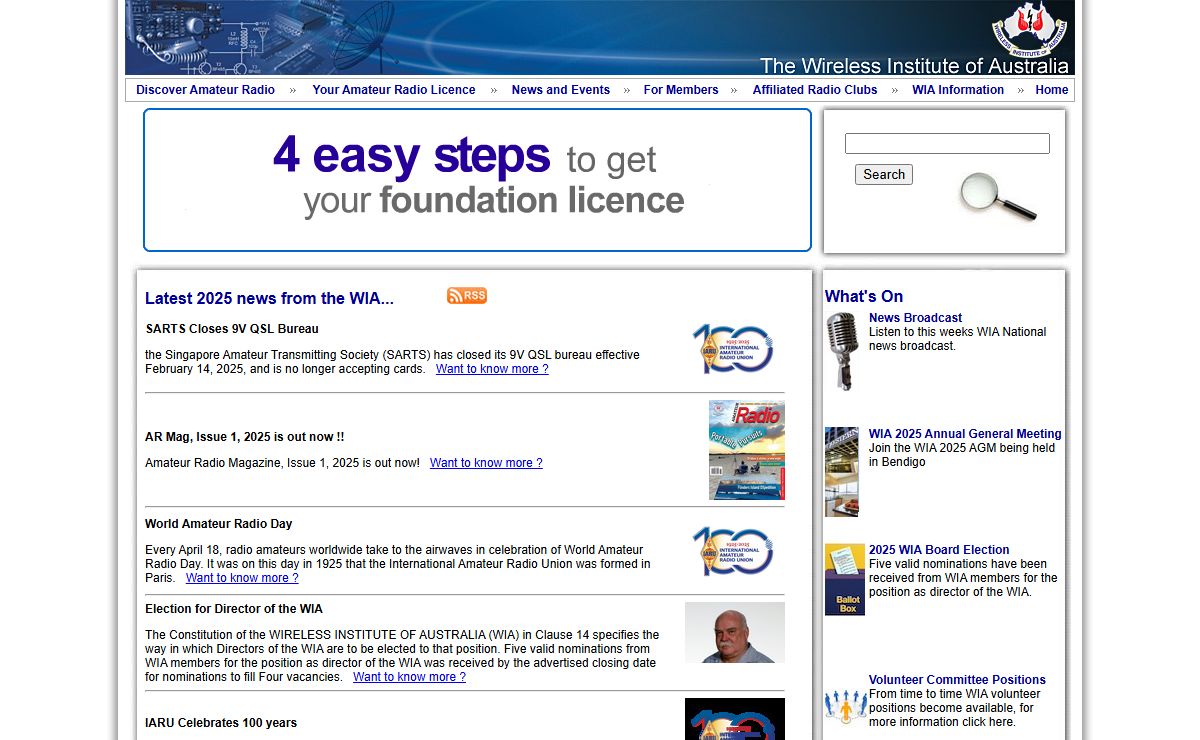Click the 4 easy steps foundation licence banner
This screenshot has height=740, width=1200.
(477, 180)
